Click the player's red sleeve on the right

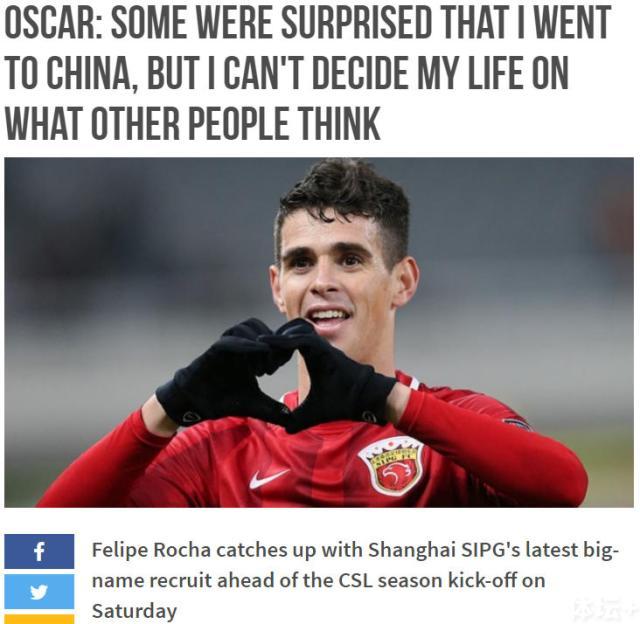tap(492, 443)
